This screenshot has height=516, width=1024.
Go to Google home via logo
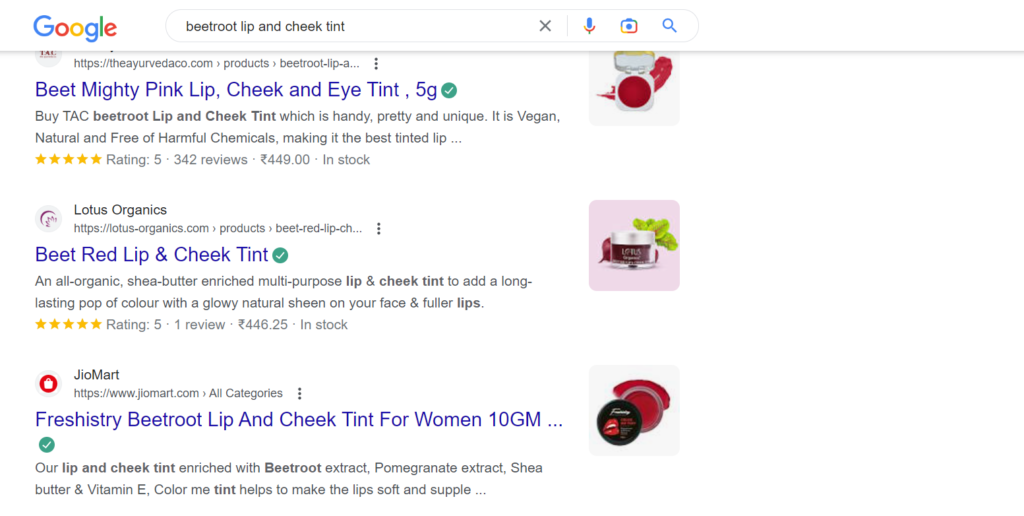coord(75,27)
